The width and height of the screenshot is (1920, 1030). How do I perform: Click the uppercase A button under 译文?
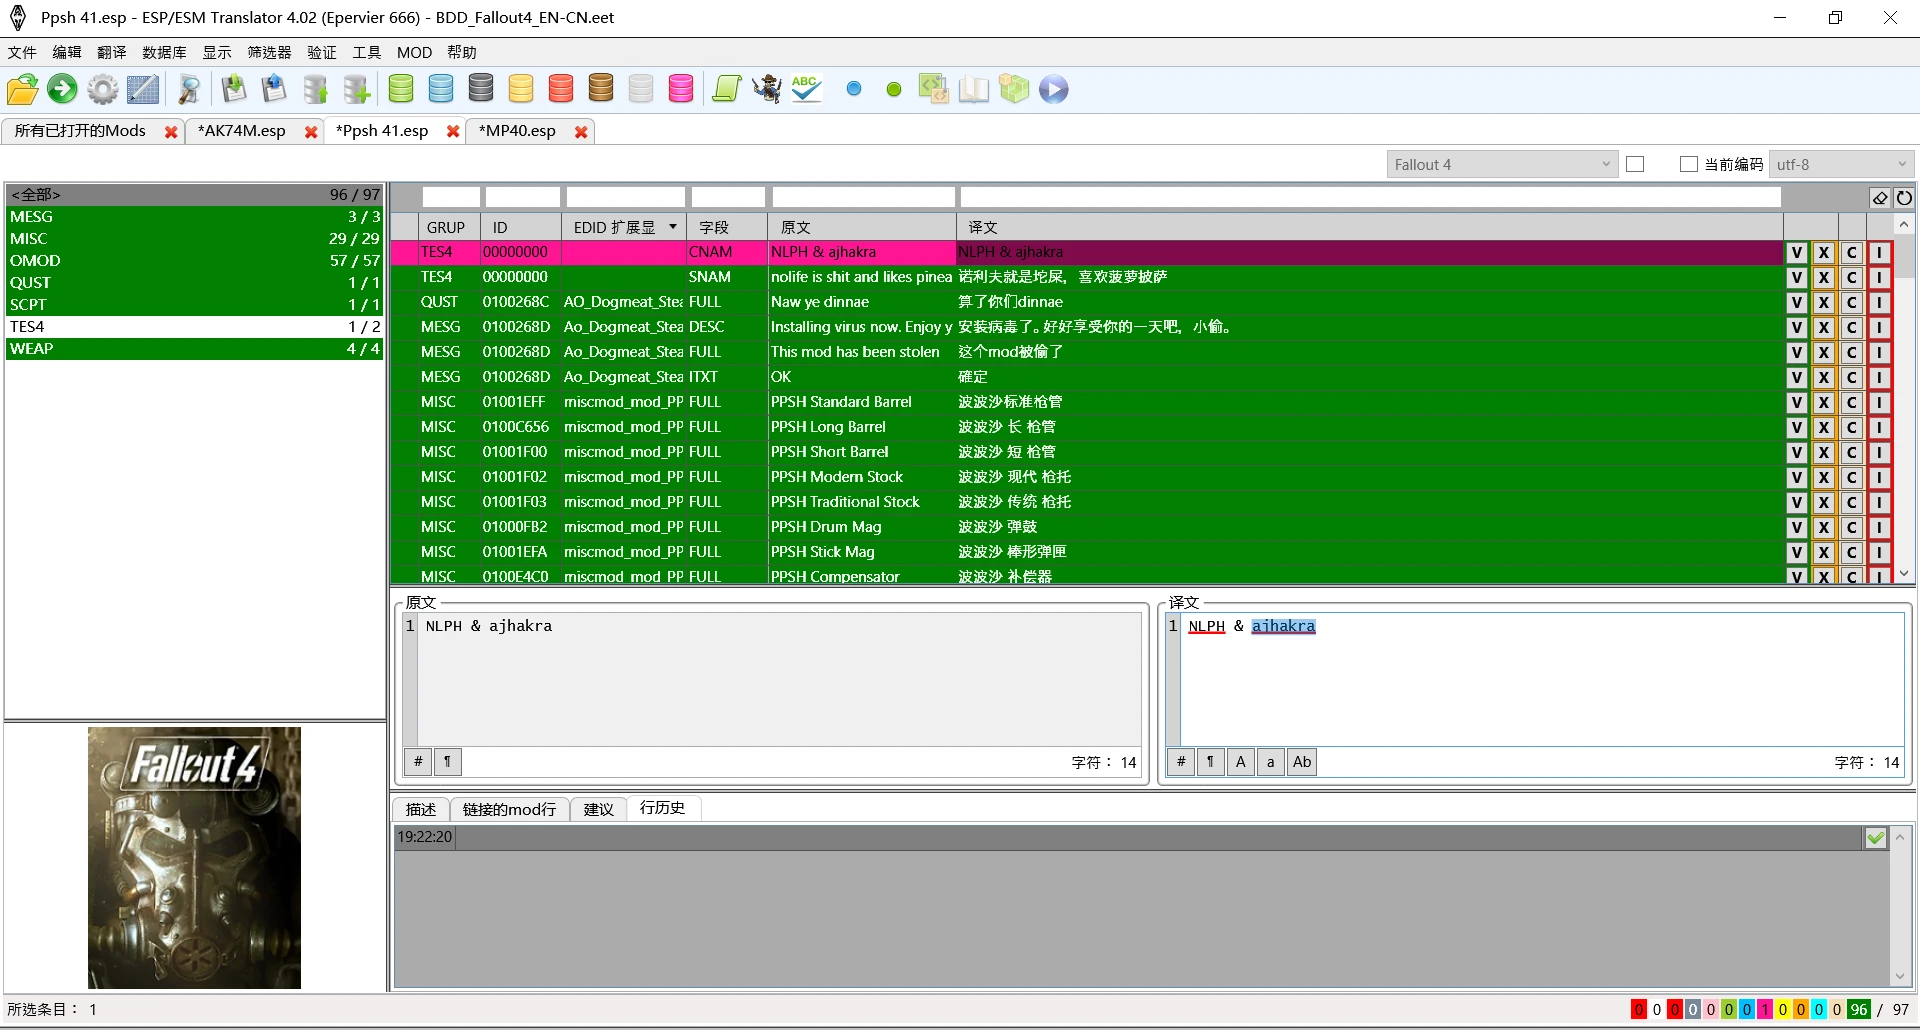[x=1240, y=762]
